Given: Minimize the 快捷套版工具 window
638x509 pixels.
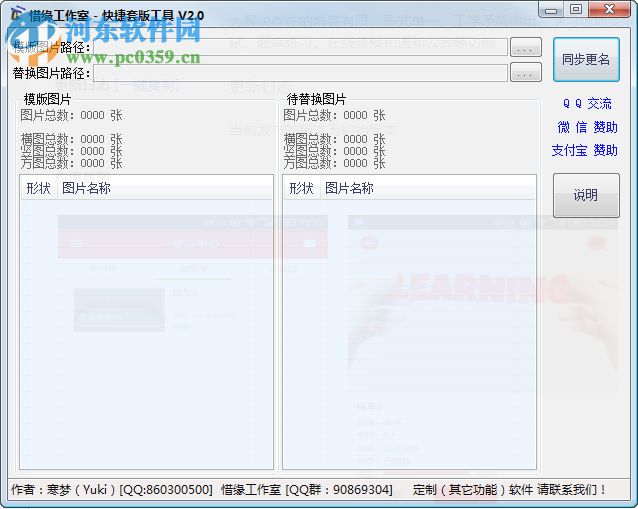Looking at the screenshot, I should [x=551, y=9].
